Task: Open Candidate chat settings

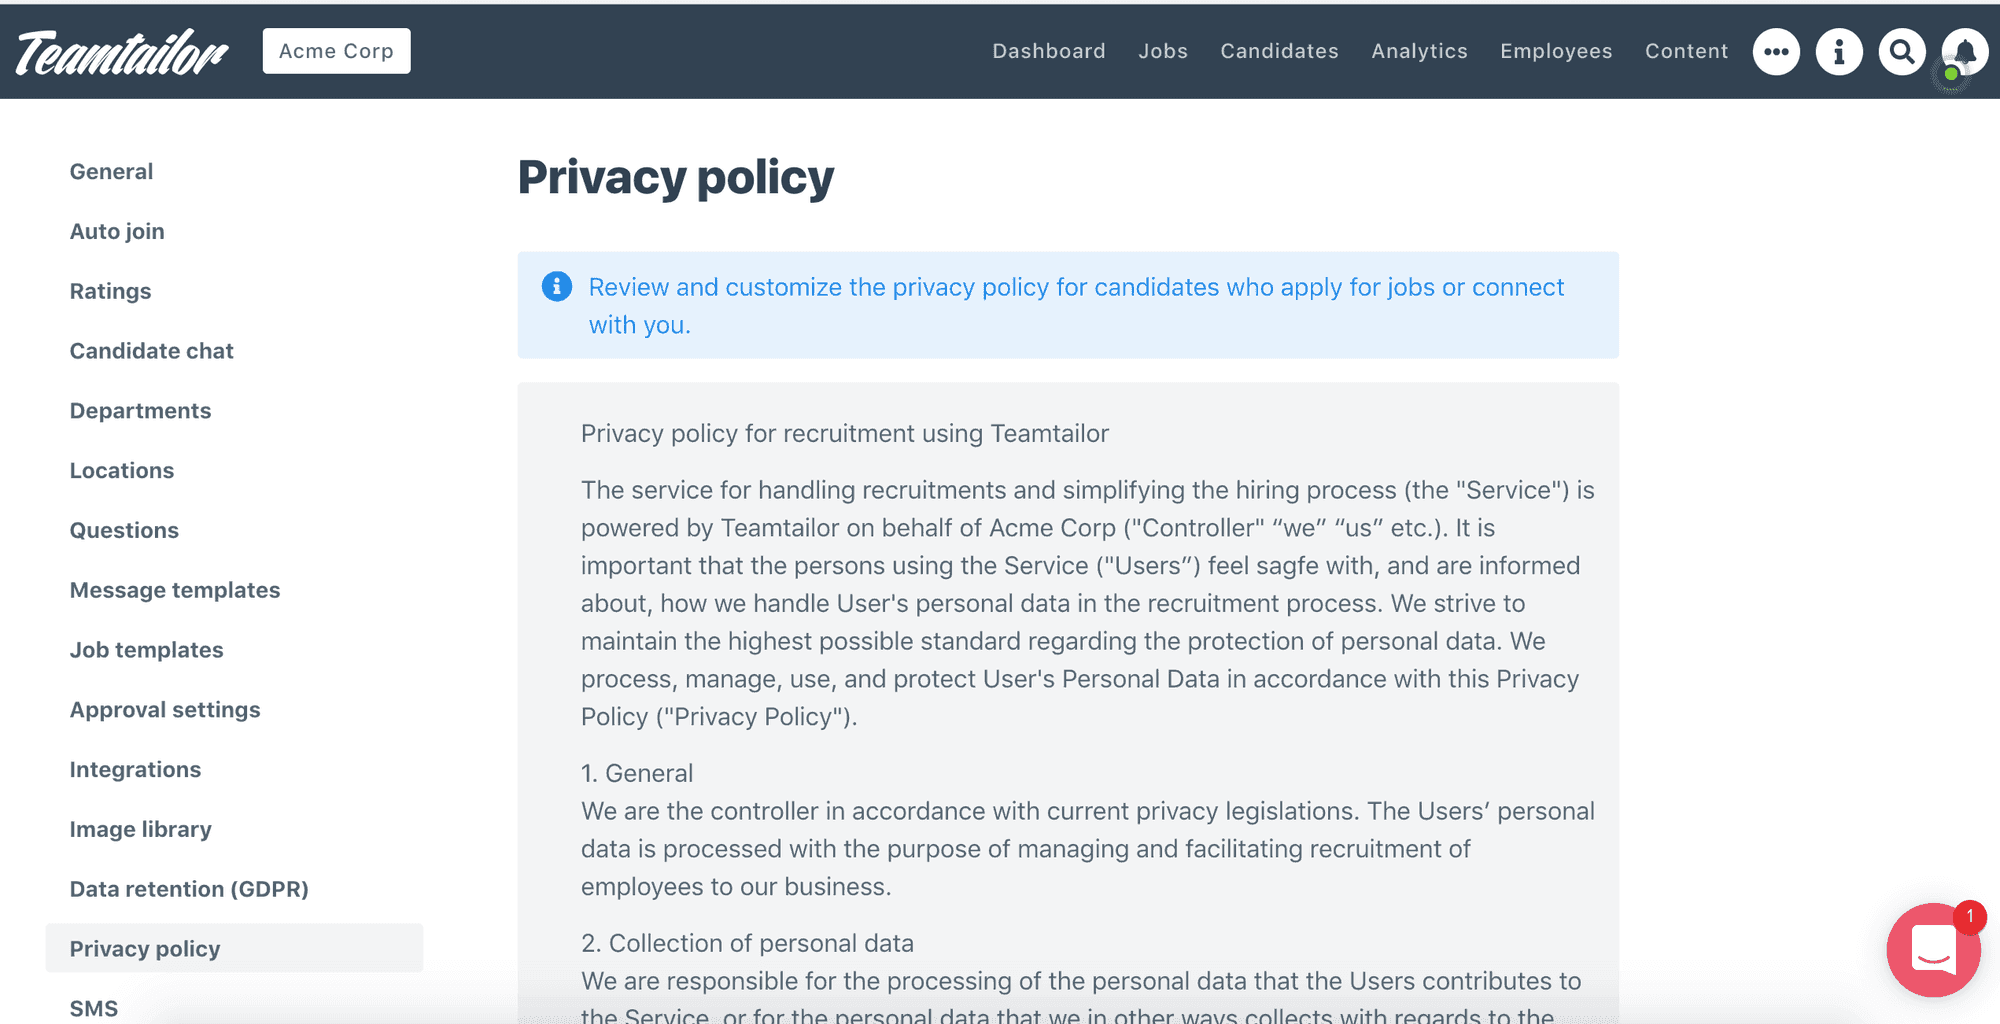Action: point(151,351)
